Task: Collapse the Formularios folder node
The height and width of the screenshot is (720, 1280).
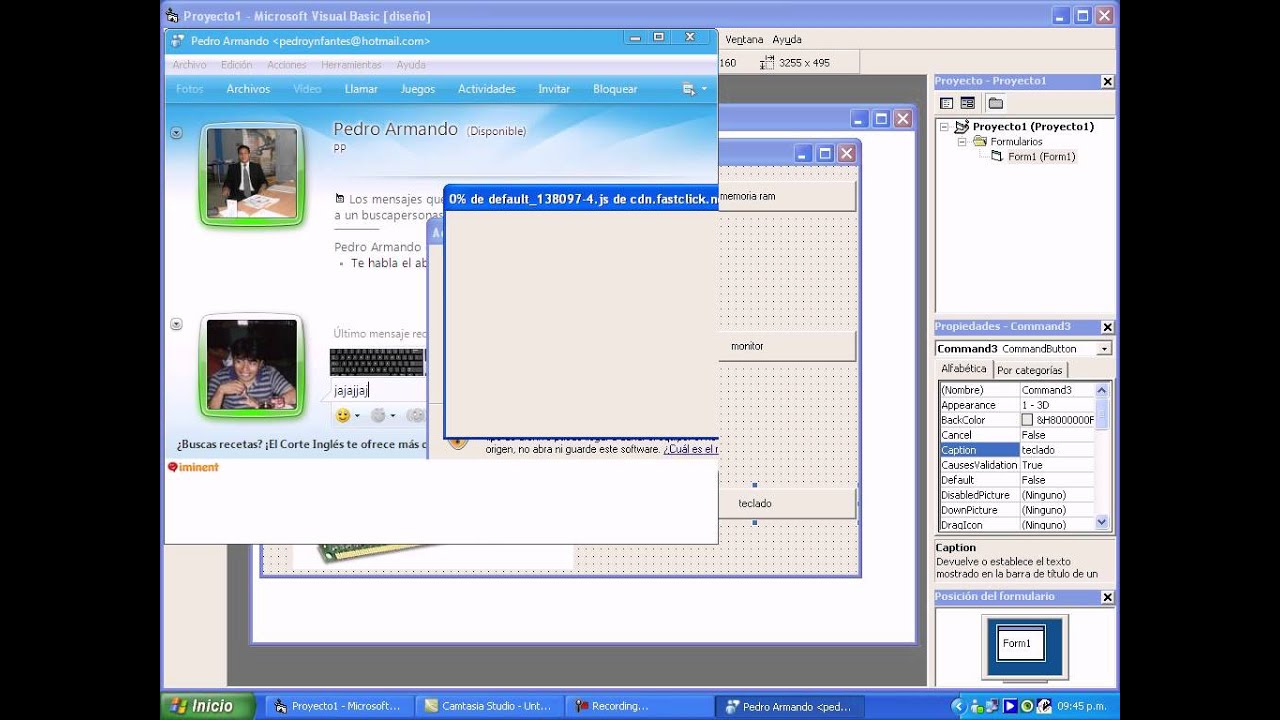Action: click(x=962, y=141)
